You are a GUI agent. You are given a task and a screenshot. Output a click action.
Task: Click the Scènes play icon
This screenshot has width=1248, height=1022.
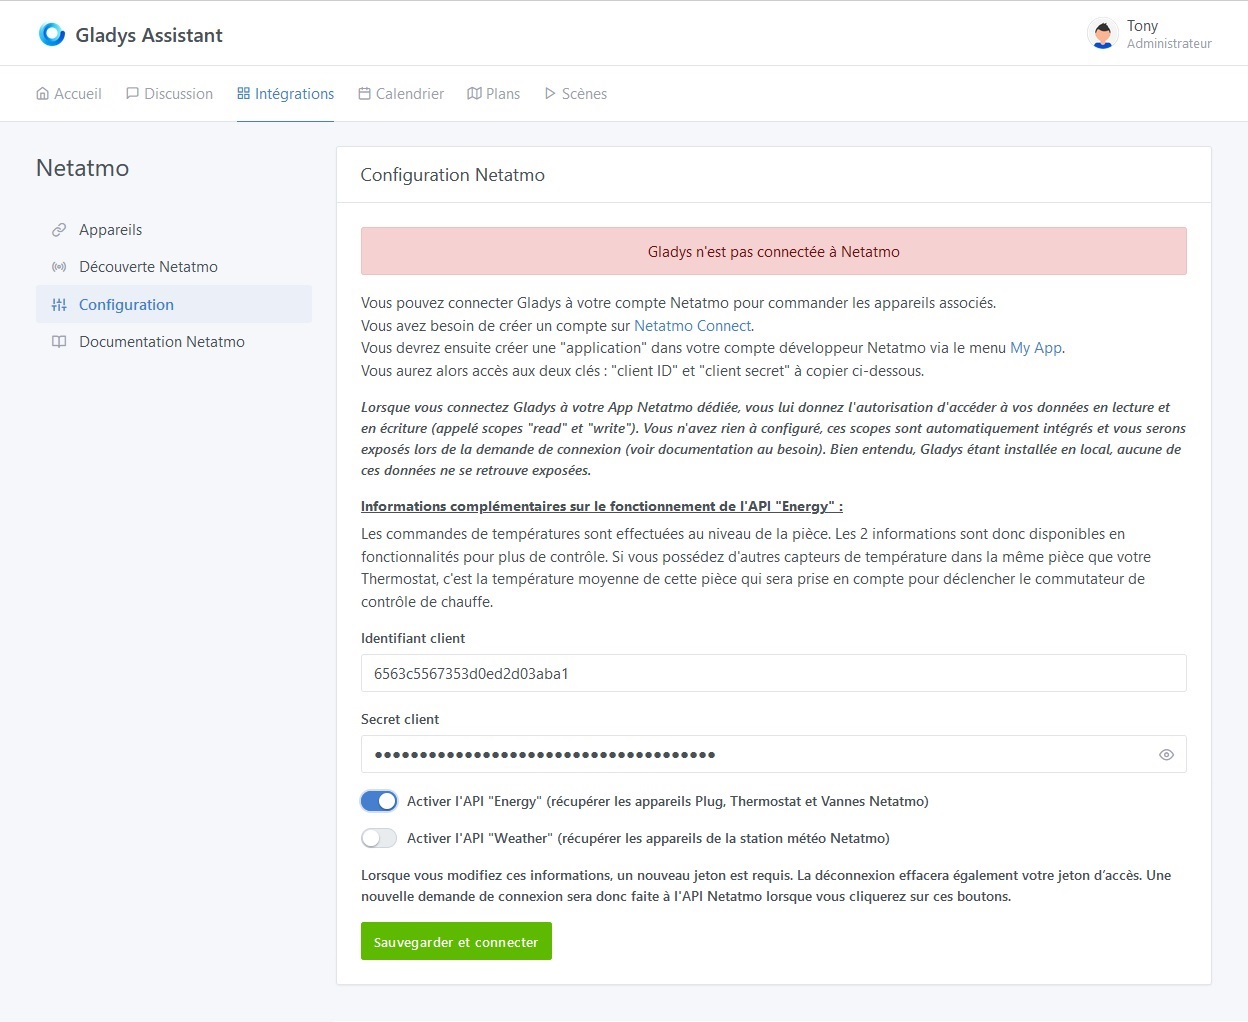tap(550, 92)
